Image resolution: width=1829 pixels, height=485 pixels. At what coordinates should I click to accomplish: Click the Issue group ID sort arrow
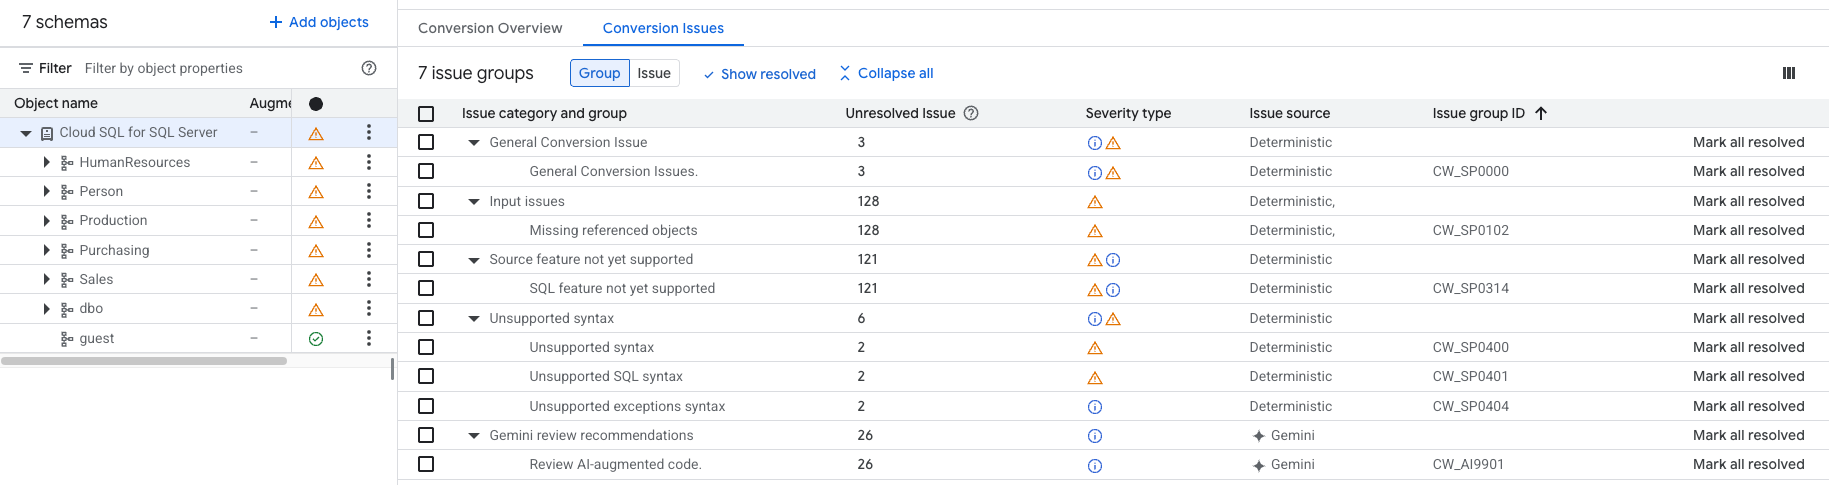(x=1541, y=113)
